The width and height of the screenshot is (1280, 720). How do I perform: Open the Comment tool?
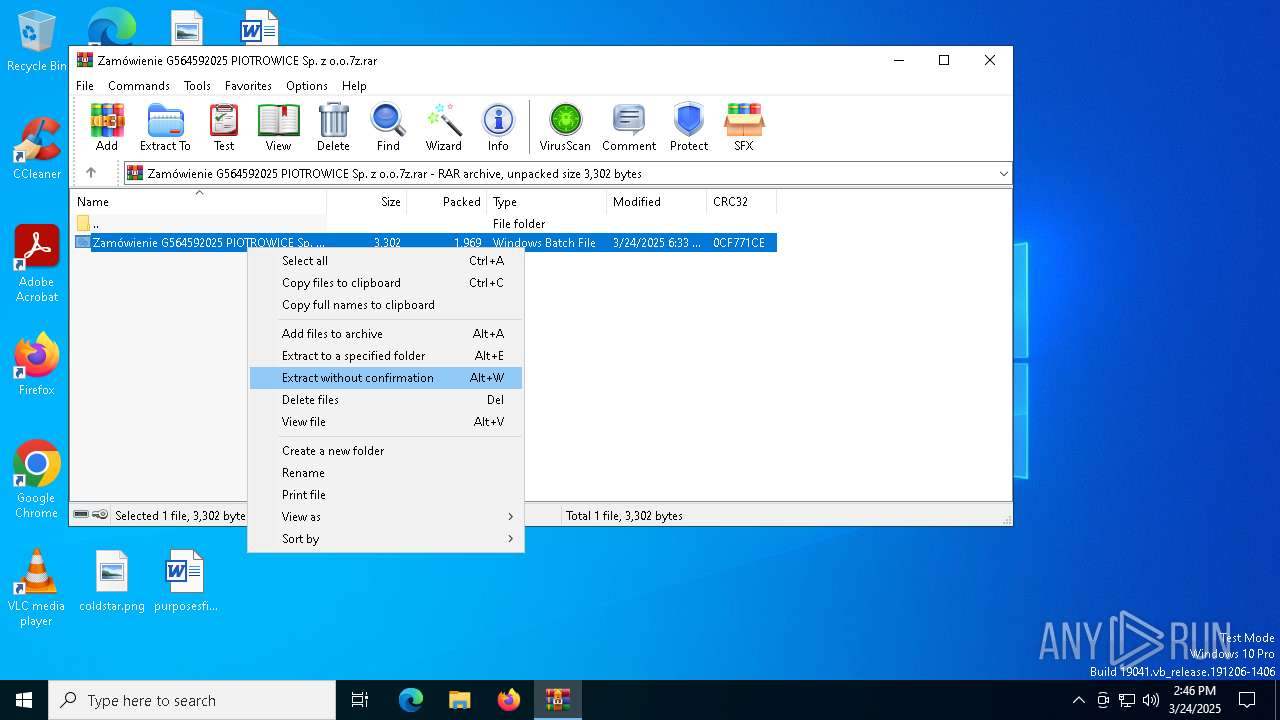[629, 127]
